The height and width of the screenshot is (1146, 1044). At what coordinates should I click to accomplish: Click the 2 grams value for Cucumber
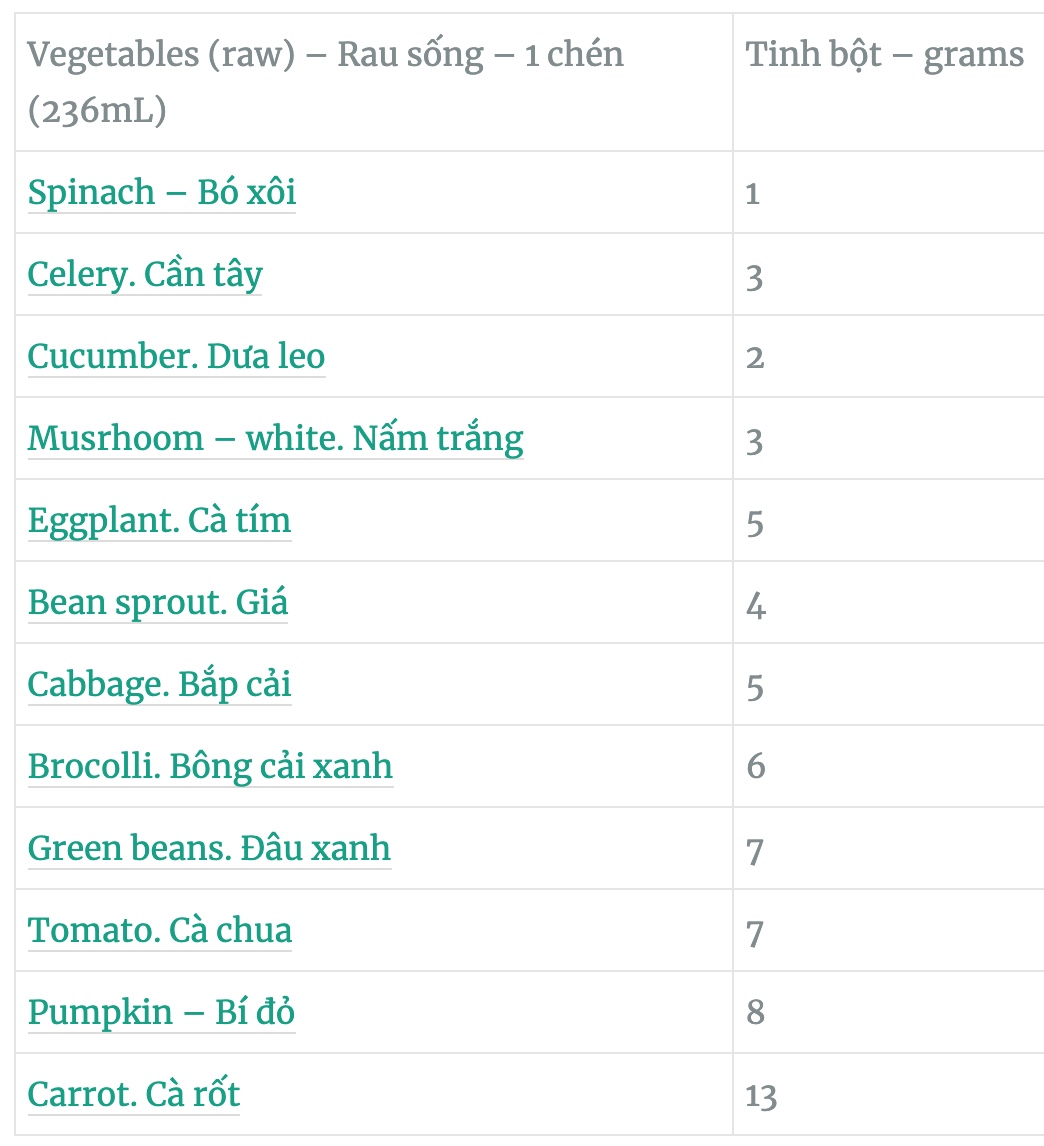click(x=755, y=357)
